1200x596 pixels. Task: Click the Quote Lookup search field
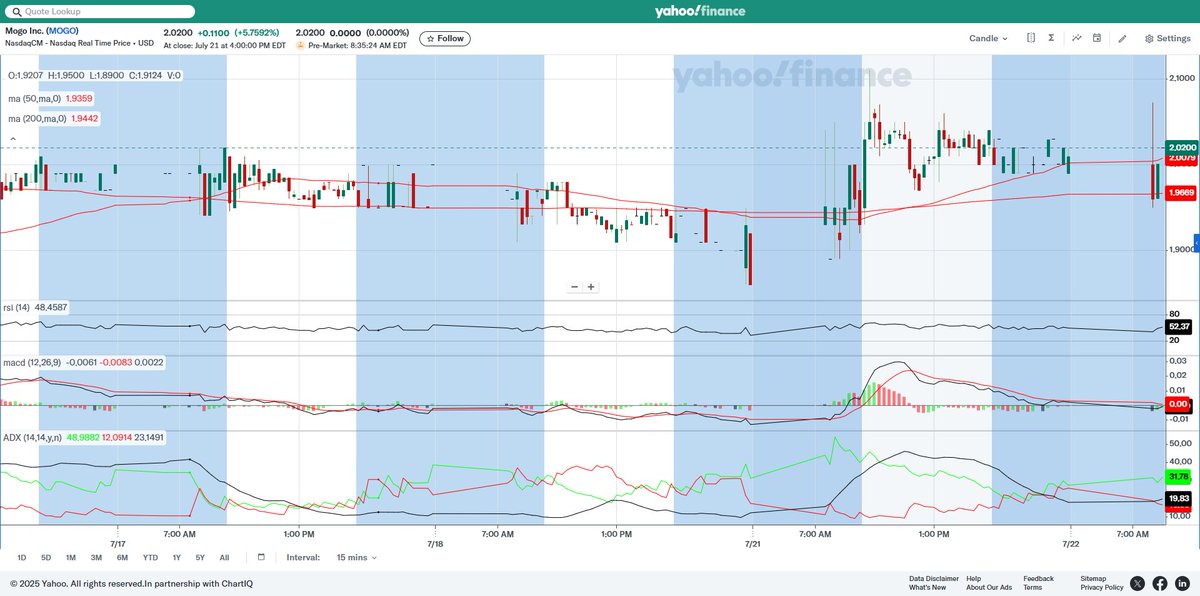click(x=102, y=11)
